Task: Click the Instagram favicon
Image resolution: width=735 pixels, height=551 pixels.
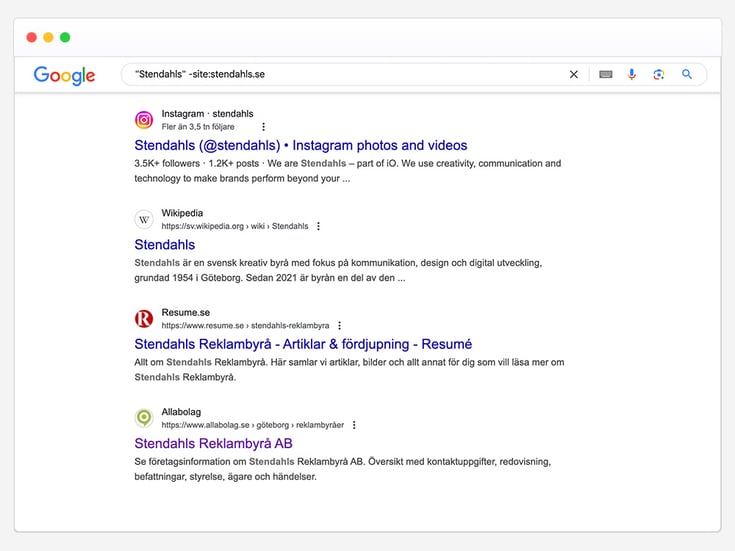Action: [x=144, y=120]
